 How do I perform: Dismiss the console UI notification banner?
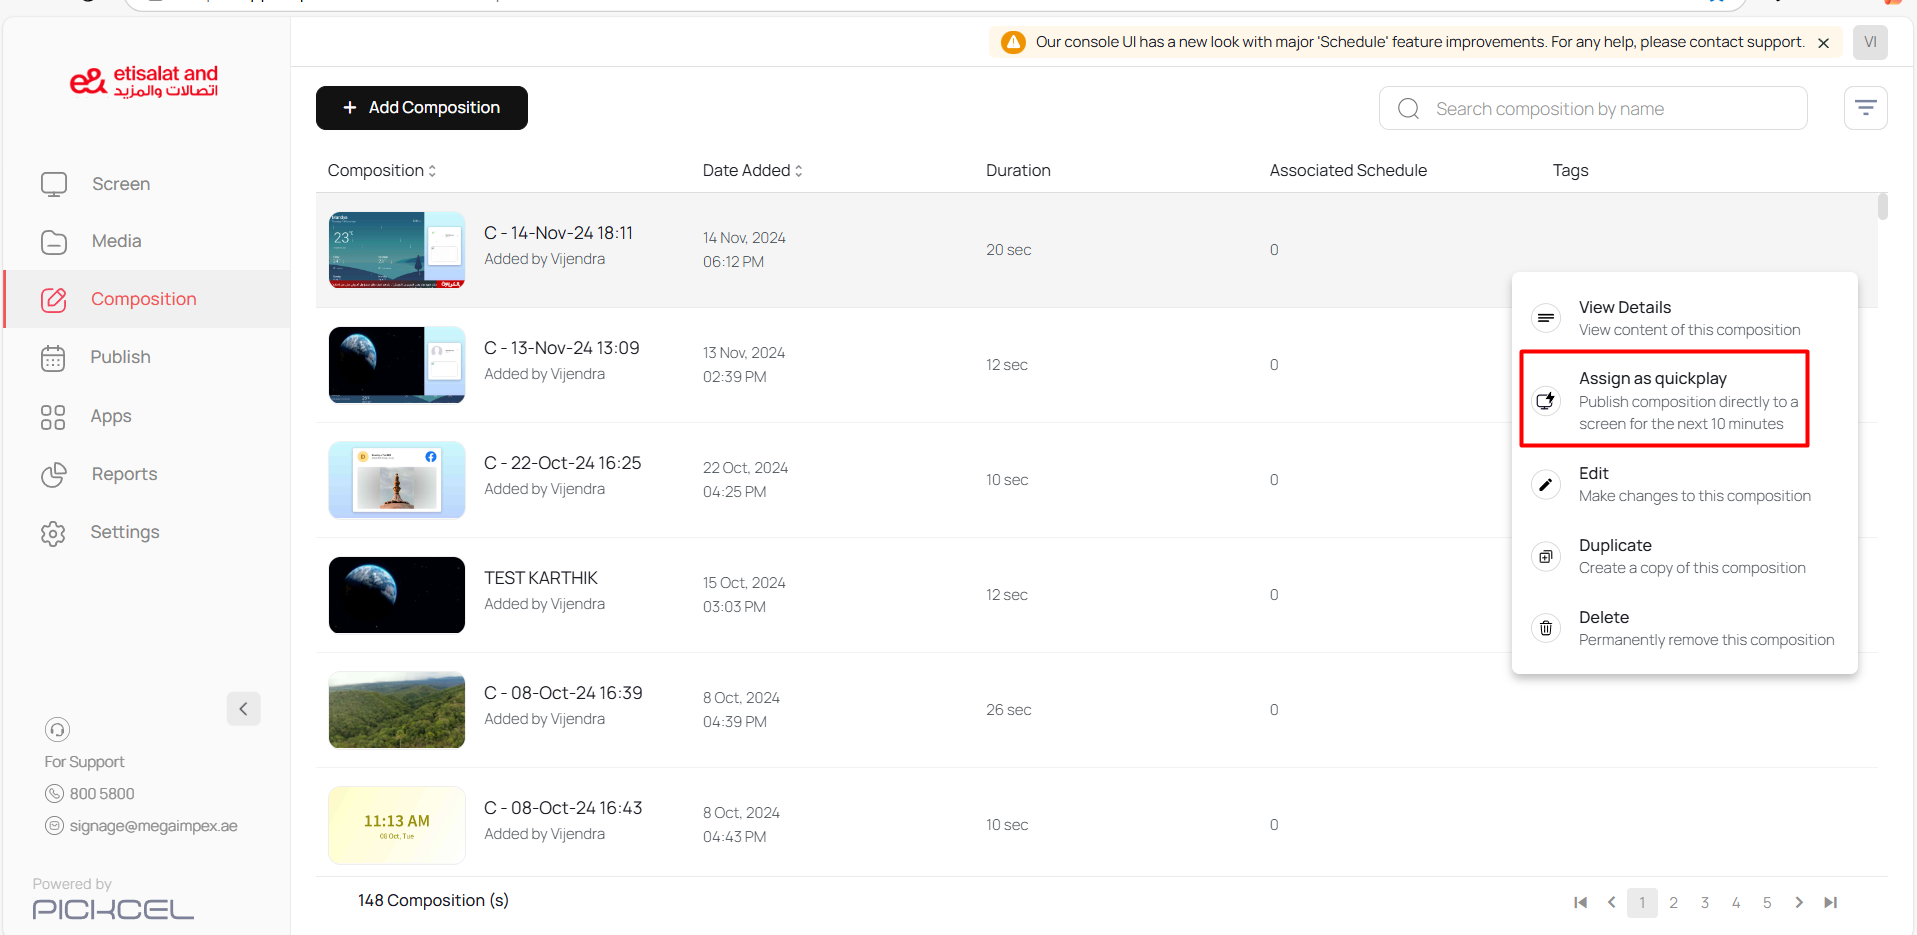1823,43
